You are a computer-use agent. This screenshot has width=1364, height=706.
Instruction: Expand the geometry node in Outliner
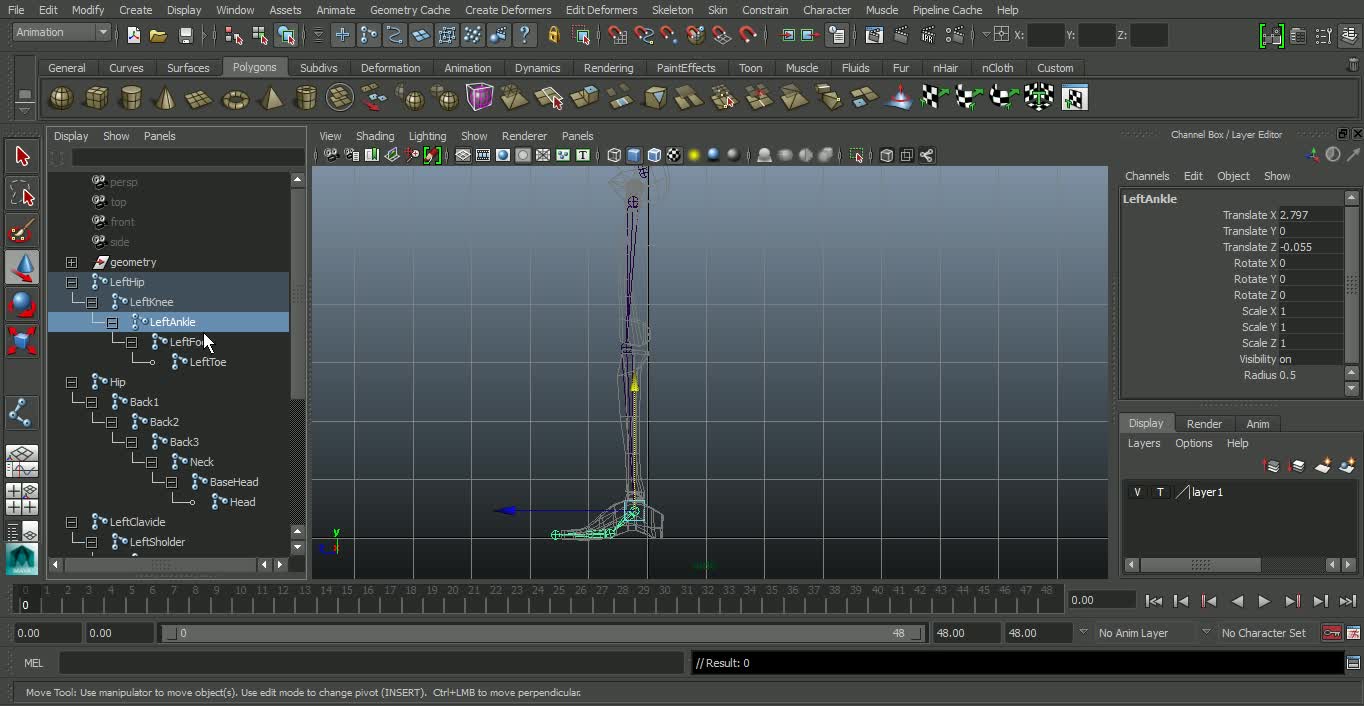pos(71,262)
